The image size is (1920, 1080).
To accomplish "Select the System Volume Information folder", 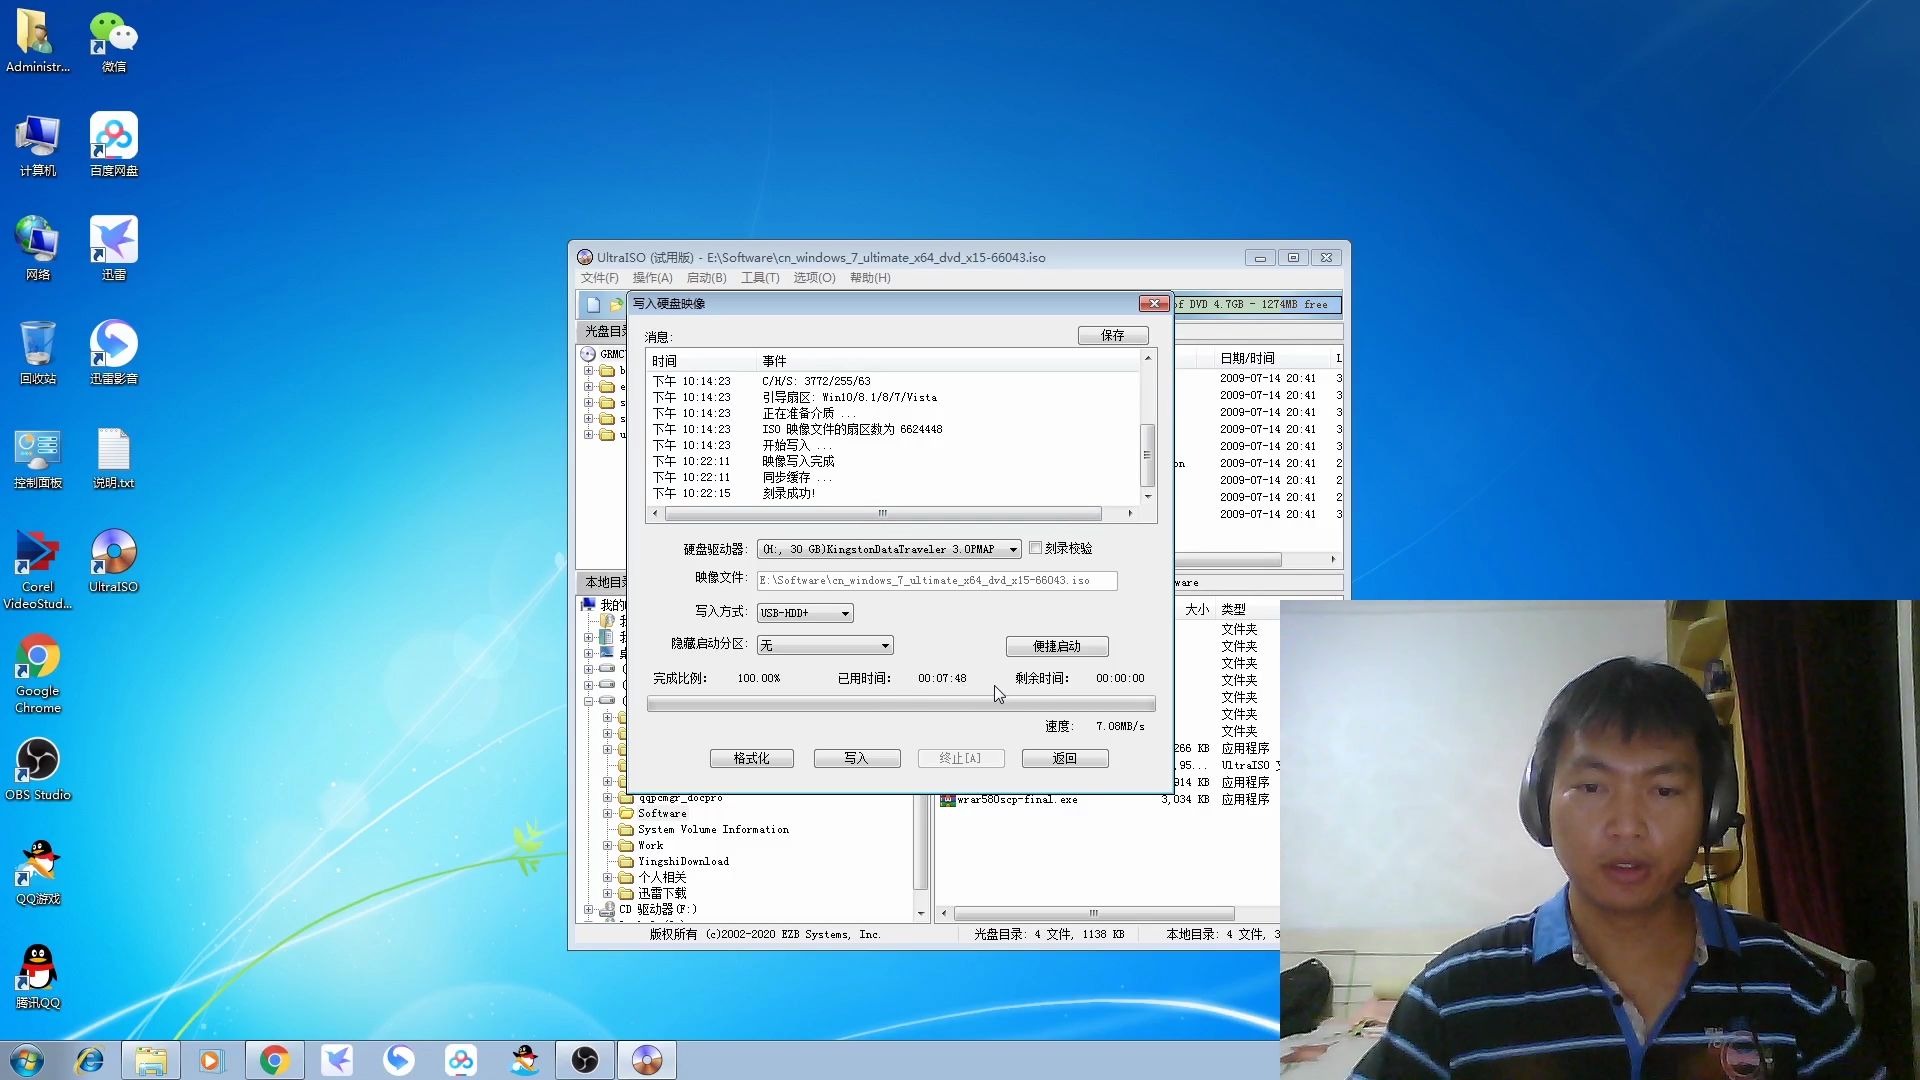I will click(x=713, y=830).
